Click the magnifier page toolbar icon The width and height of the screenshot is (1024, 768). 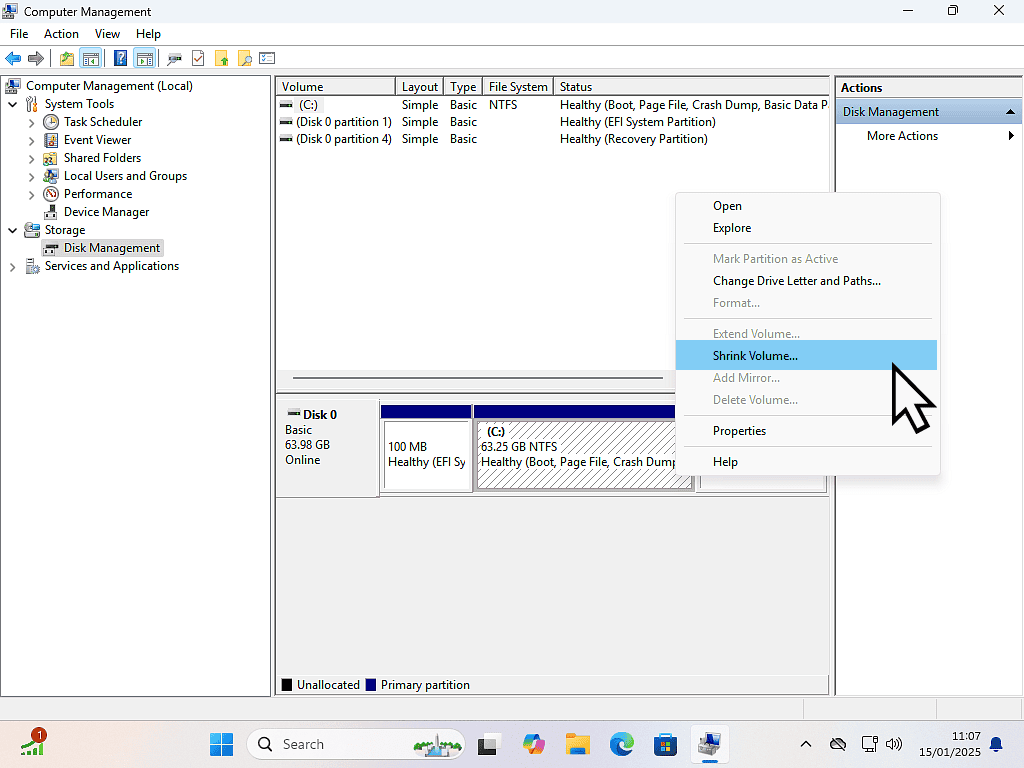244,58
